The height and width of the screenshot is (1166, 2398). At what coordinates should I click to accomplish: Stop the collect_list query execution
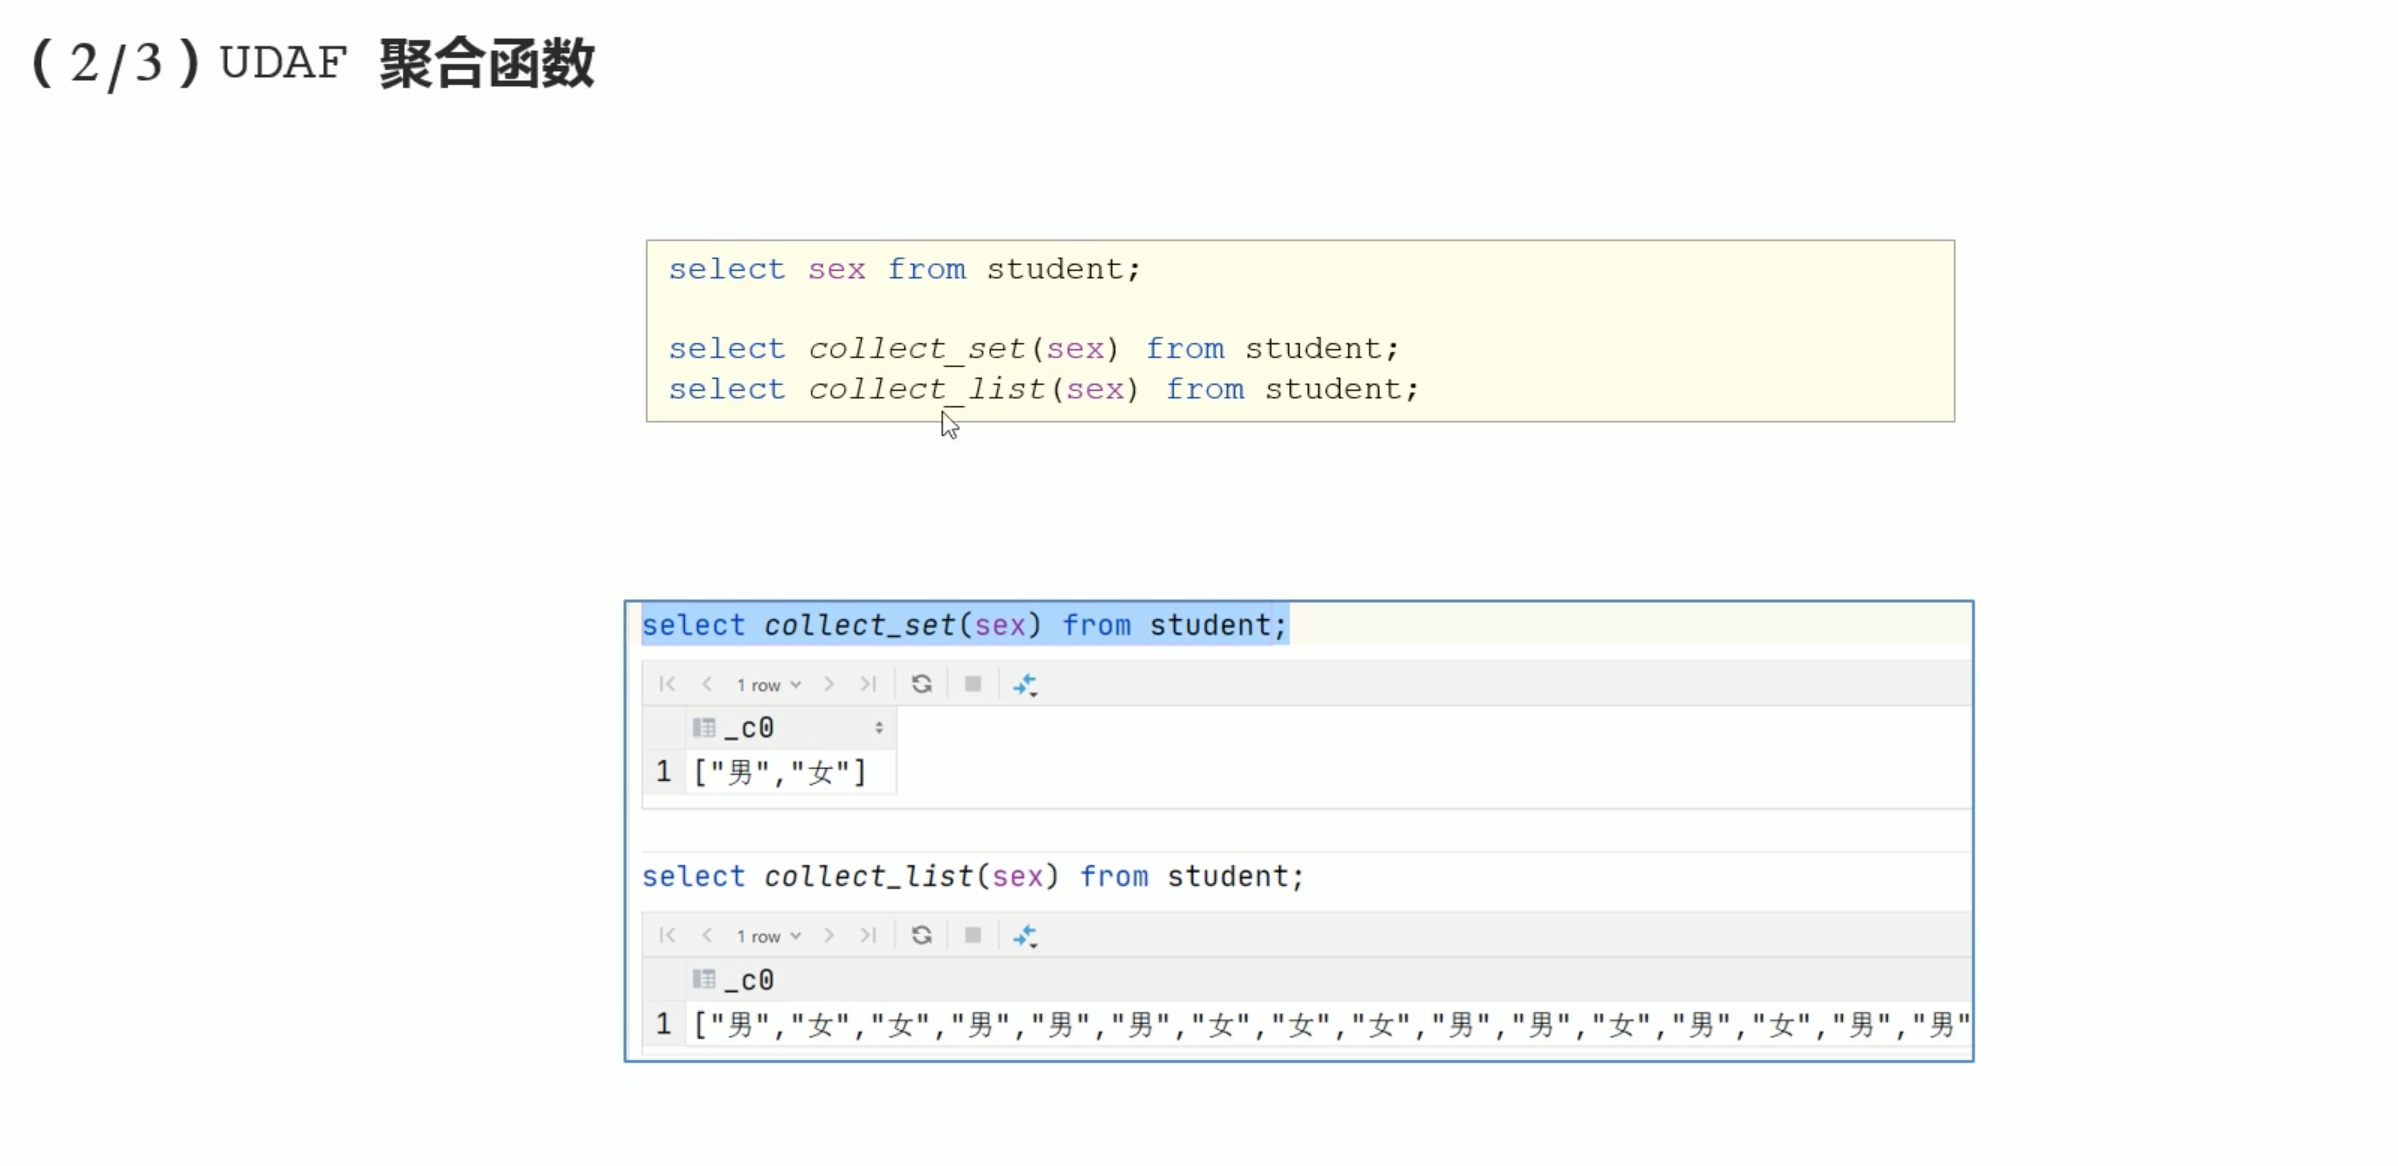973,935
